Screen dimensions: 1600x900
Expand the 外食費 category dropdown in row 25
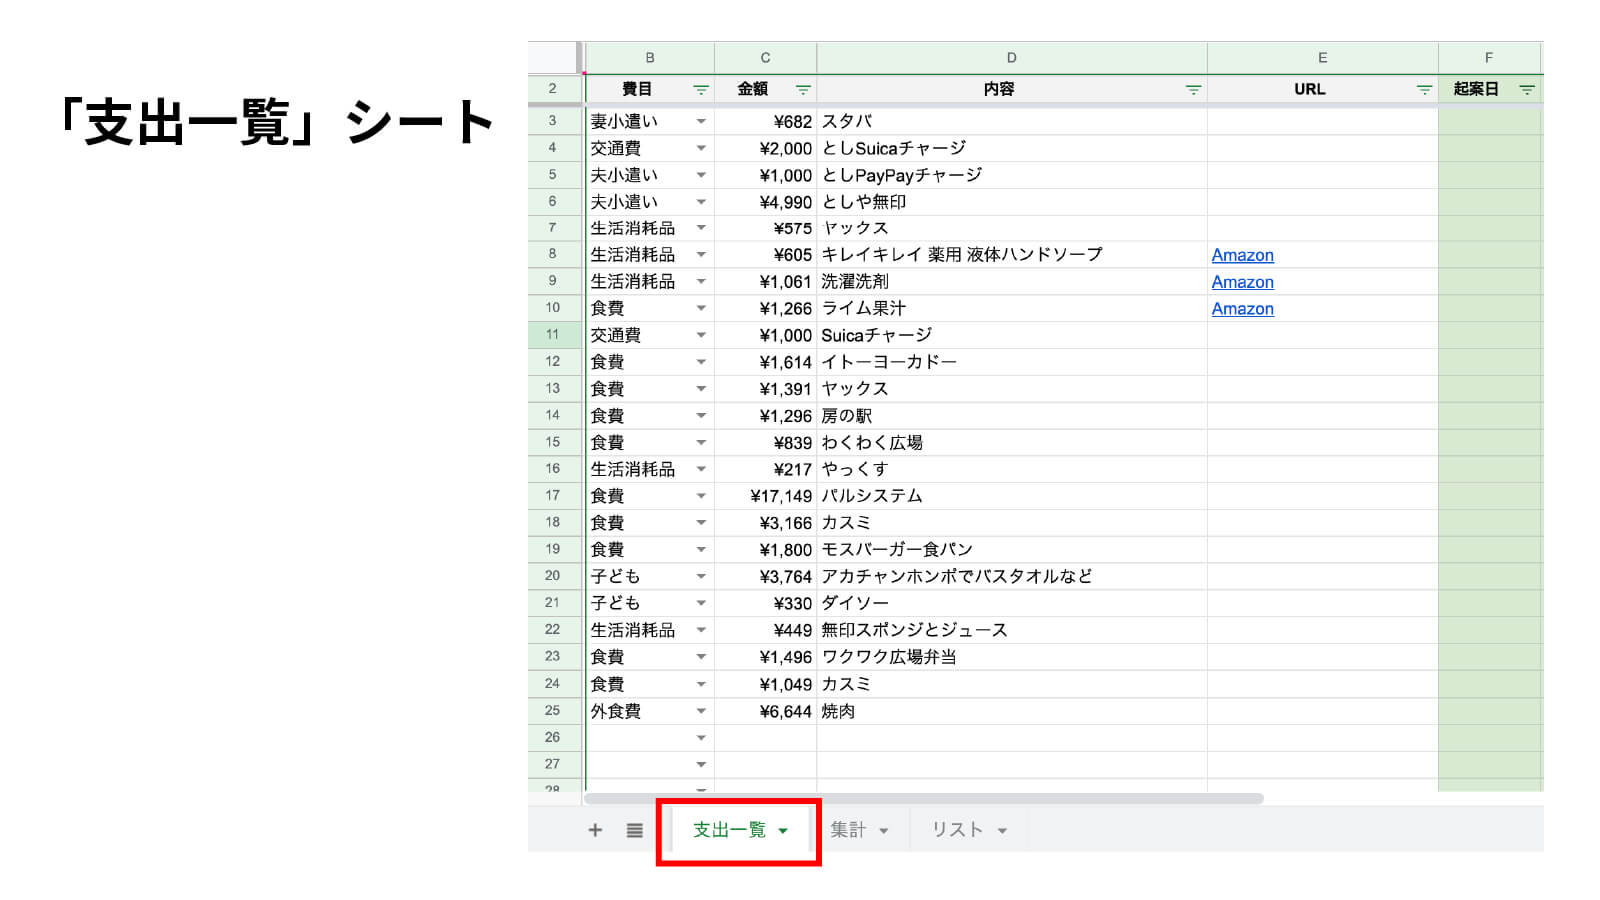click(701, 712)
